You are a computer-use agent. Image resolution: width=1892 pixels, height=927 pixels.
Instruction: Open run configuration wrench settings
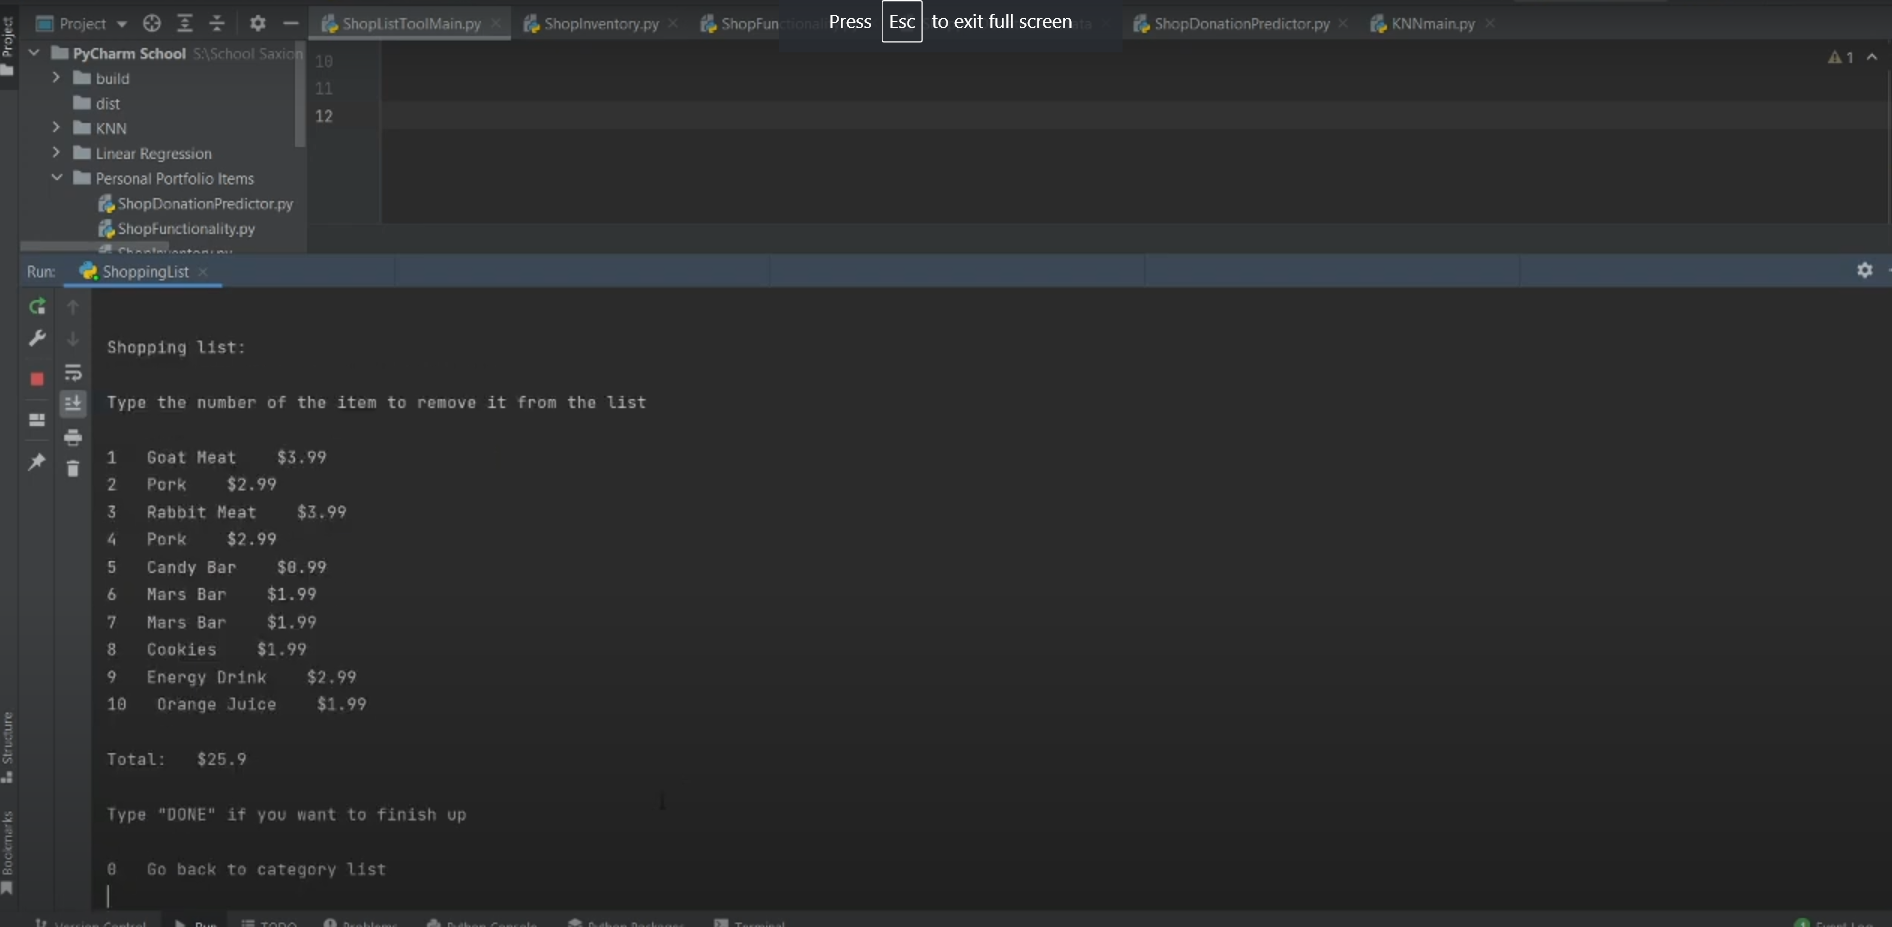tap(37, 339)
